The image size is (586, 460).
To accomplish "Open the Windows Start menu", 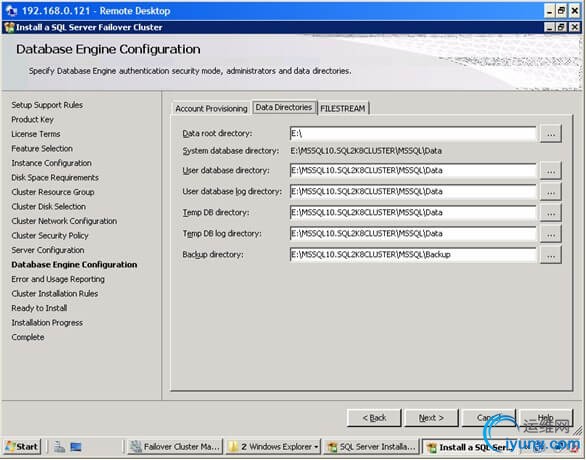I will pos(22,447).
